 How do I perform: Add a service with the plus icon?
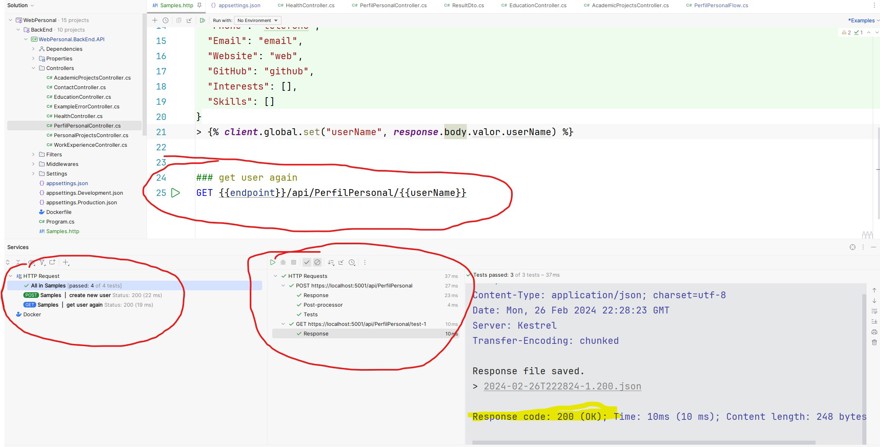pyautogui.click(x=66, y=262)
